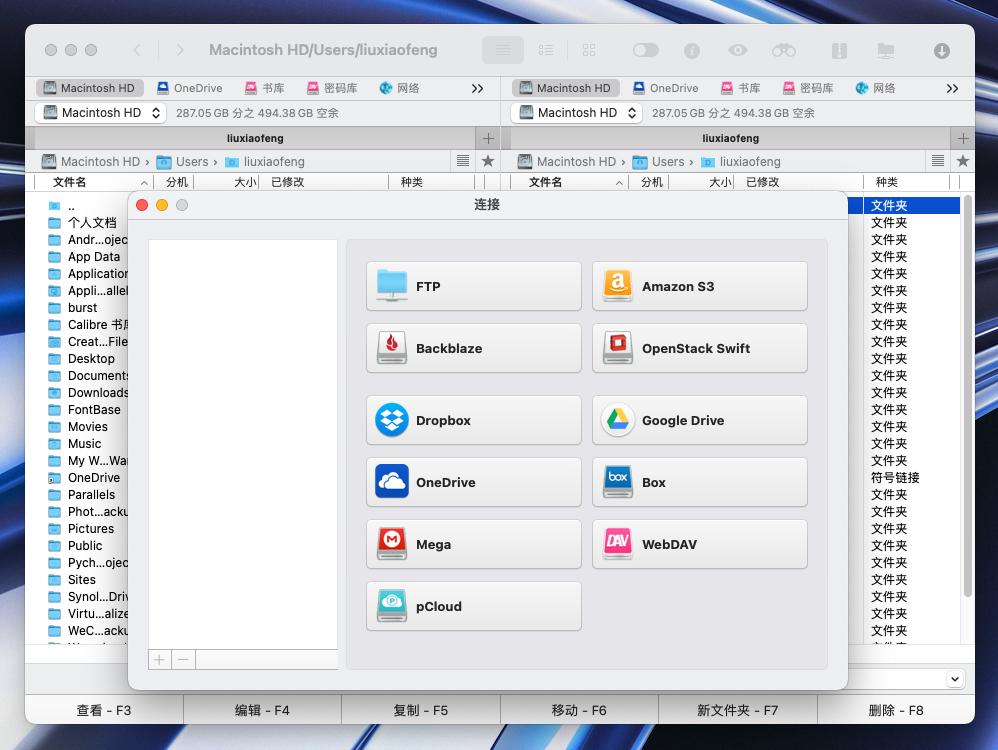The image size is (998, 750).
Task: Click 查看 - F3 button
Action: pyautogui.click(x=104, y=710)
